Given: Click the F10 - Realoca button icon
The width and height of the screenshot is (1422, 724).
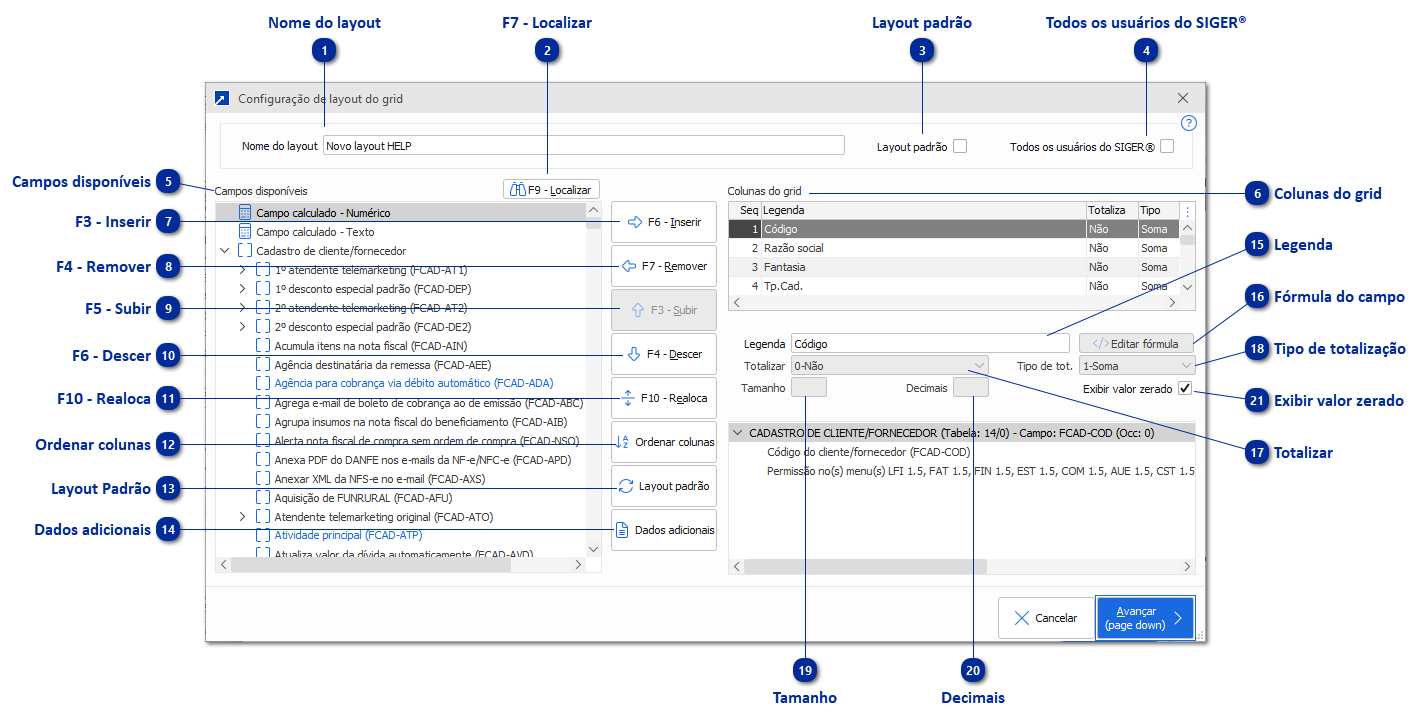Looking at the screenshot, I should coord(628,398).
